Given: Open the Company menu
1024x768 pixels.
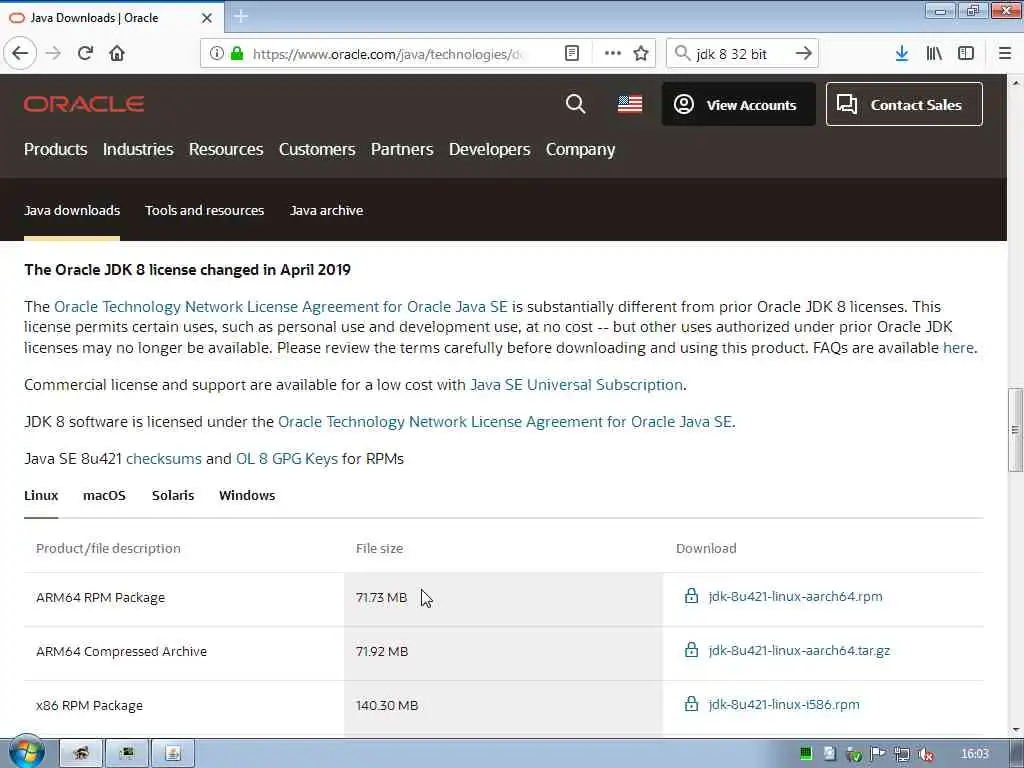Looking at the screenshot, I should 581,150.
